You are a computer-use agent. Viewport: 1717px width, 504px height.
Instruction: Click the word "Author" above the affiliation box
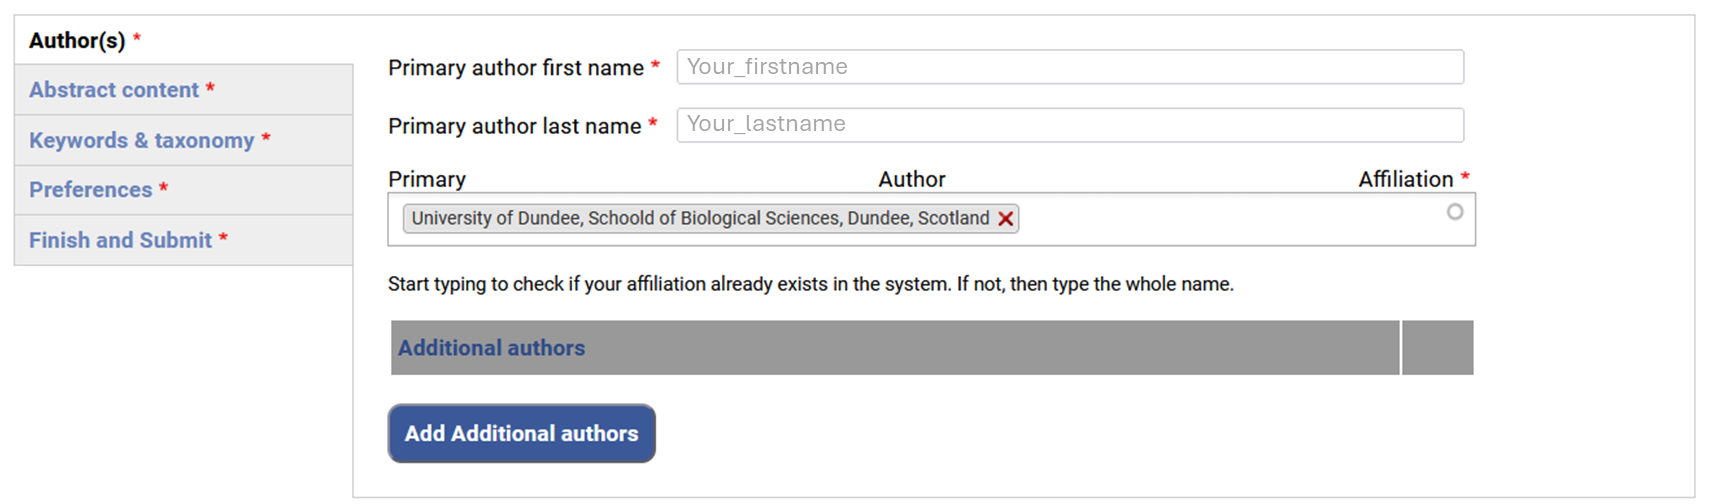pos(911,180)
